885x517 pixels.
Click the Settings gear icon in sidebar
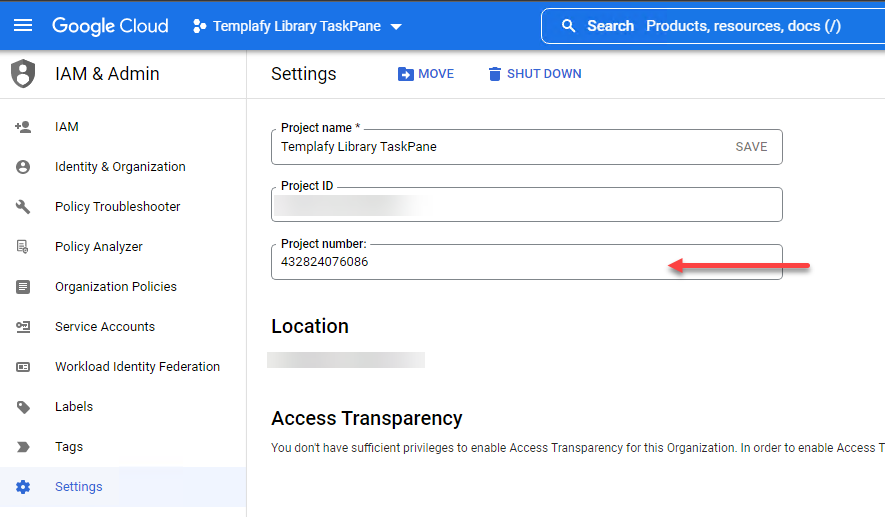click(23, 487)
